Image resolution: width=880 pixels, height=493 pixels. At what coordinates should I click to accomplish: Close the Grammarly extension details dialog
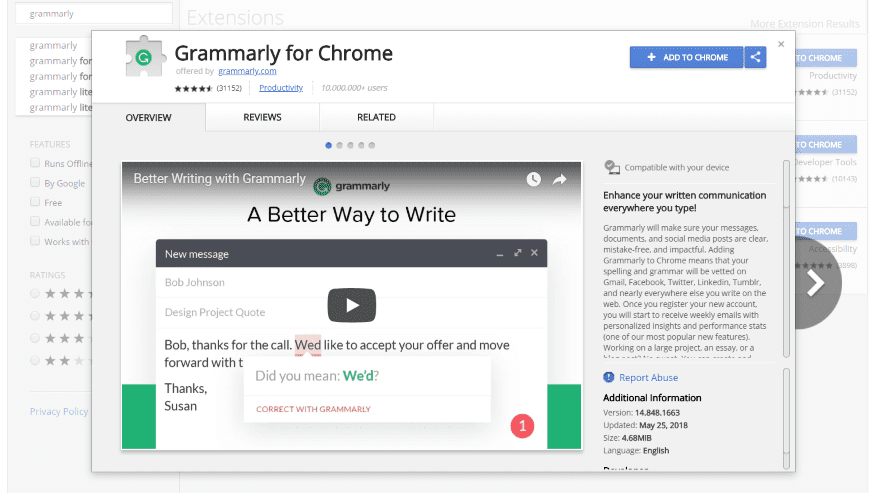pos(781,44)
